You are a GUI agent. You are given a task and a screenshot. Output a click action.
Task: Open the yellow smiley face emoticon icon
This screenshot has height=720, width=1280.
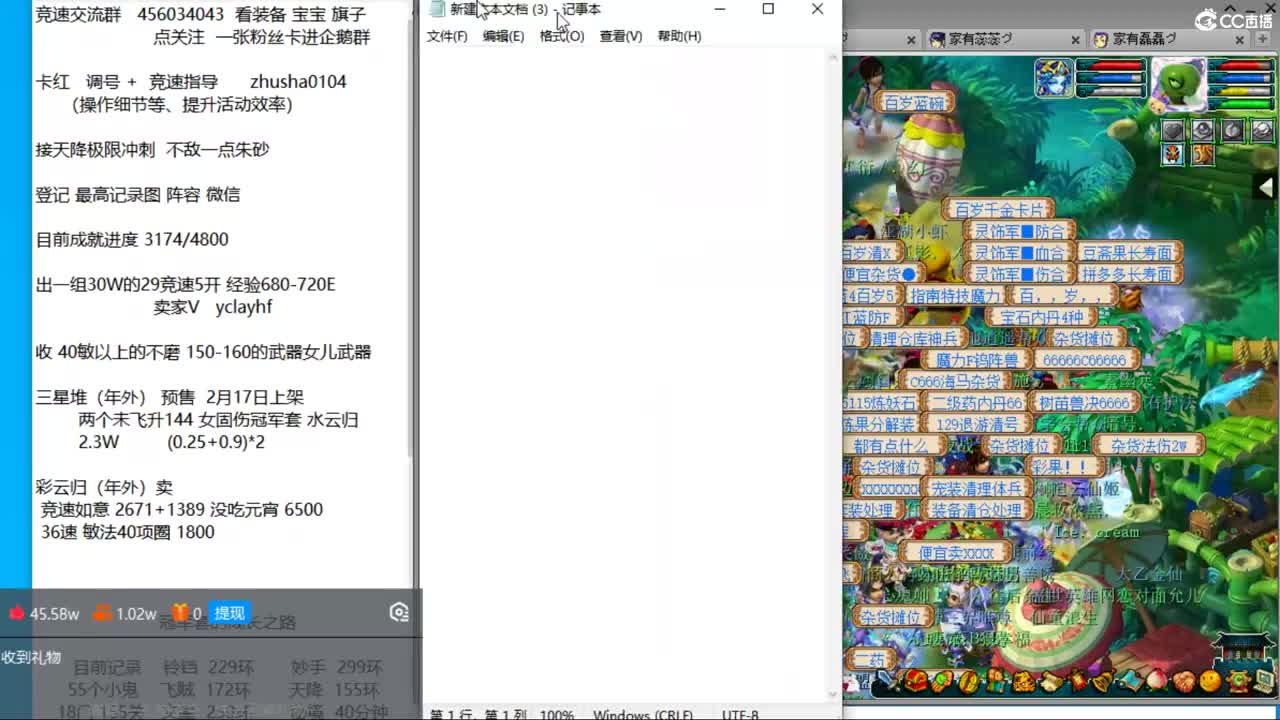point(1210,682)
